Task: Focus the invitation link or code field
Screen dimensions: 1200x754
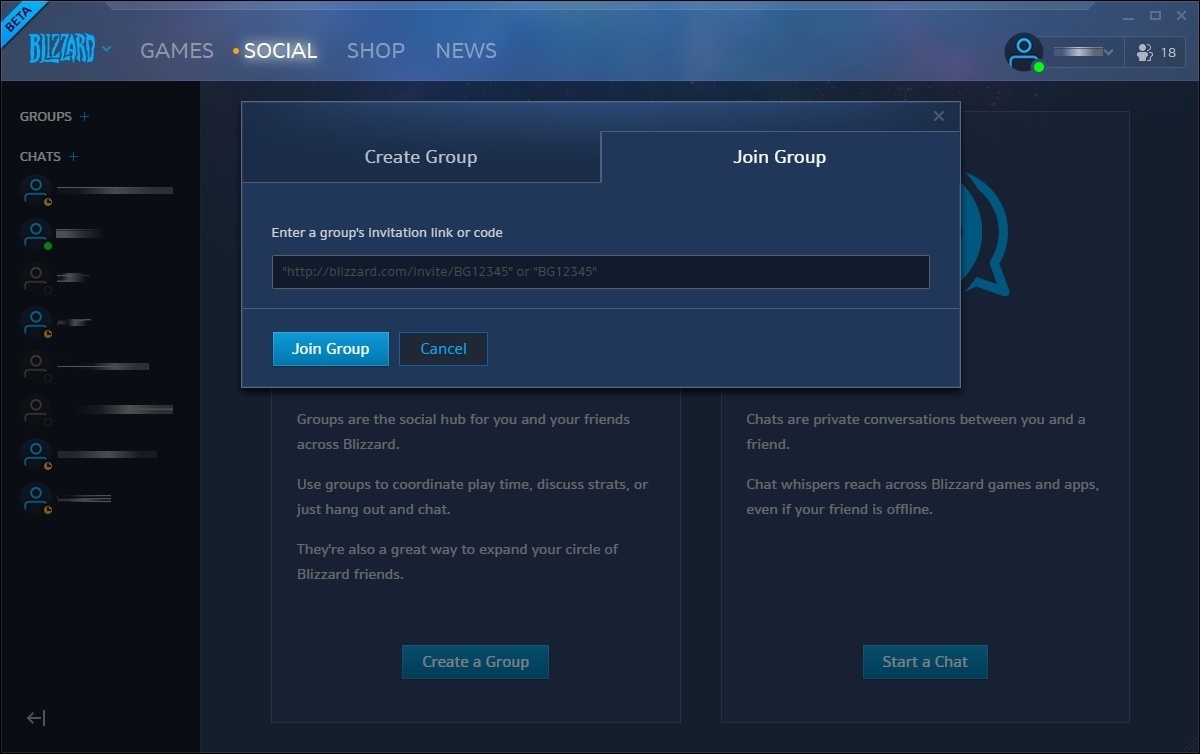Action: (x=600, y=272)
